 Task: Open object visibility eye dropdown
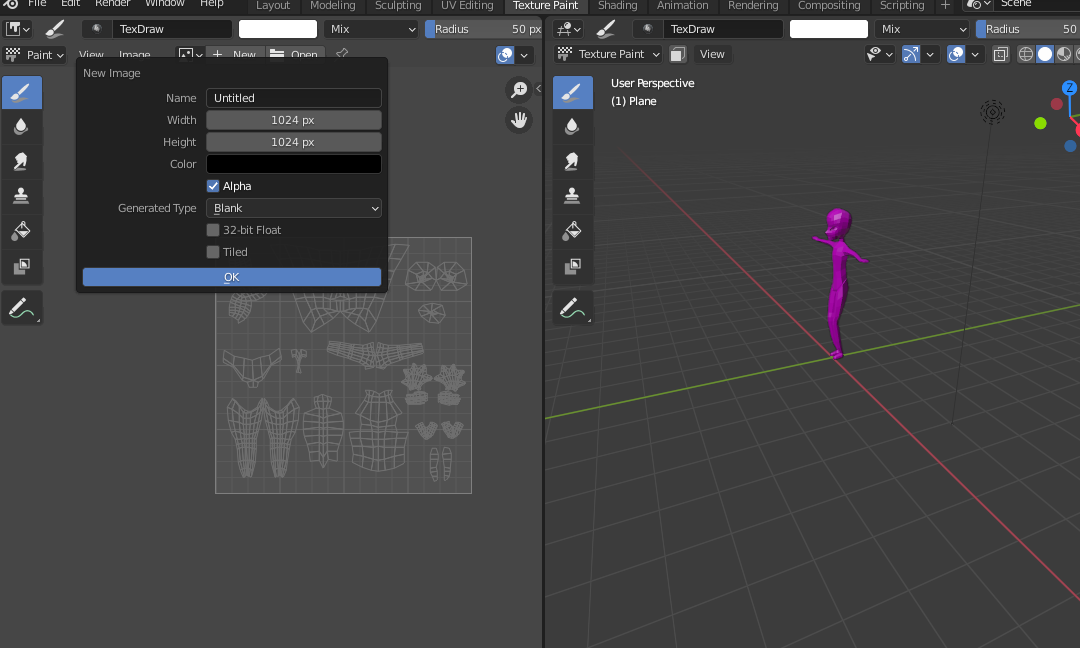[880, 54]
